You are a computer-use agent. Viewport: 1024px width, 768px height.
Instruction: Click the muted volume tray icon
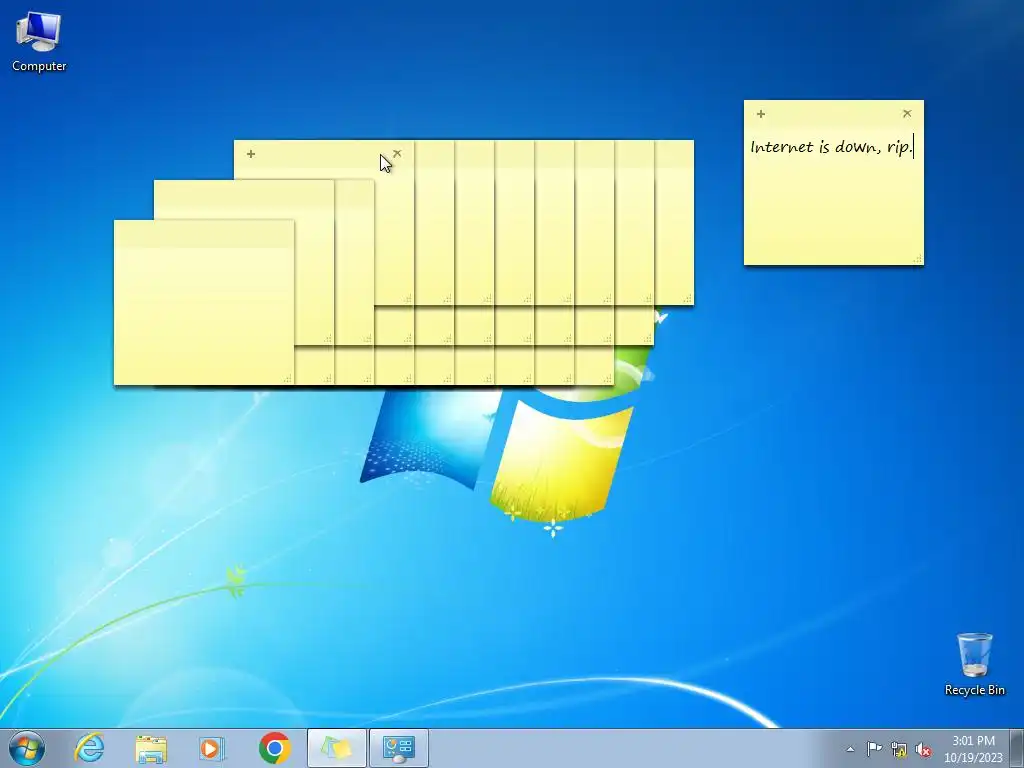click(x=923, y=750)
